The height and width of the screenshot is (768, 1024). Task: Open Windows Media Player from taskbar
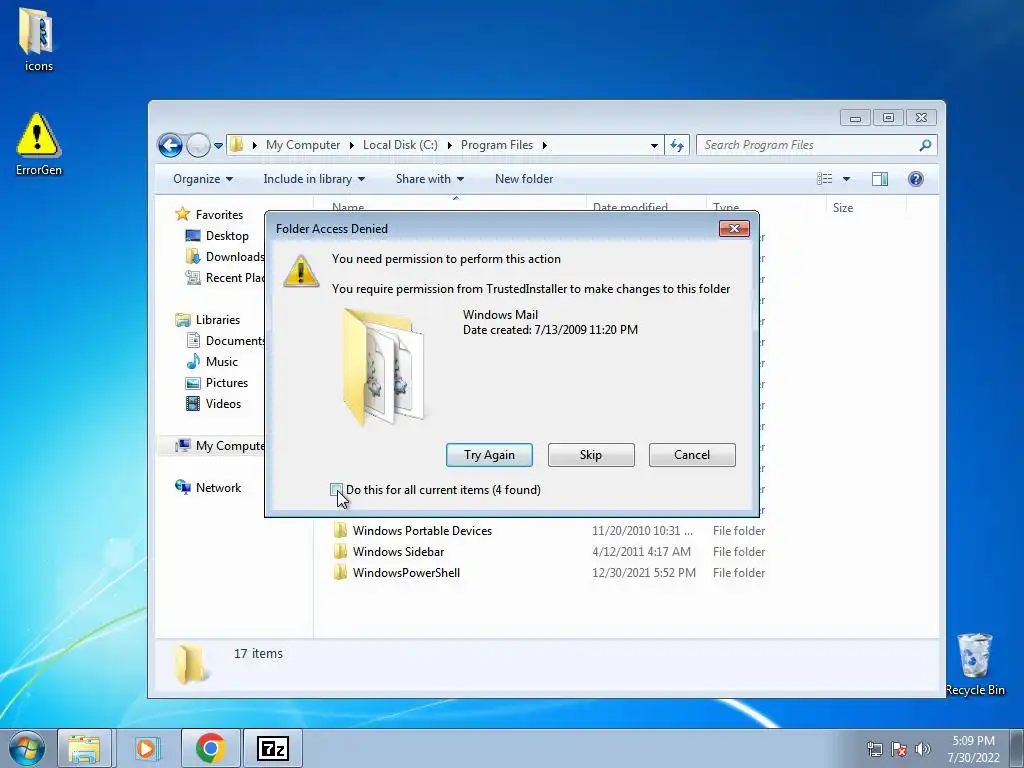(146, 748)
